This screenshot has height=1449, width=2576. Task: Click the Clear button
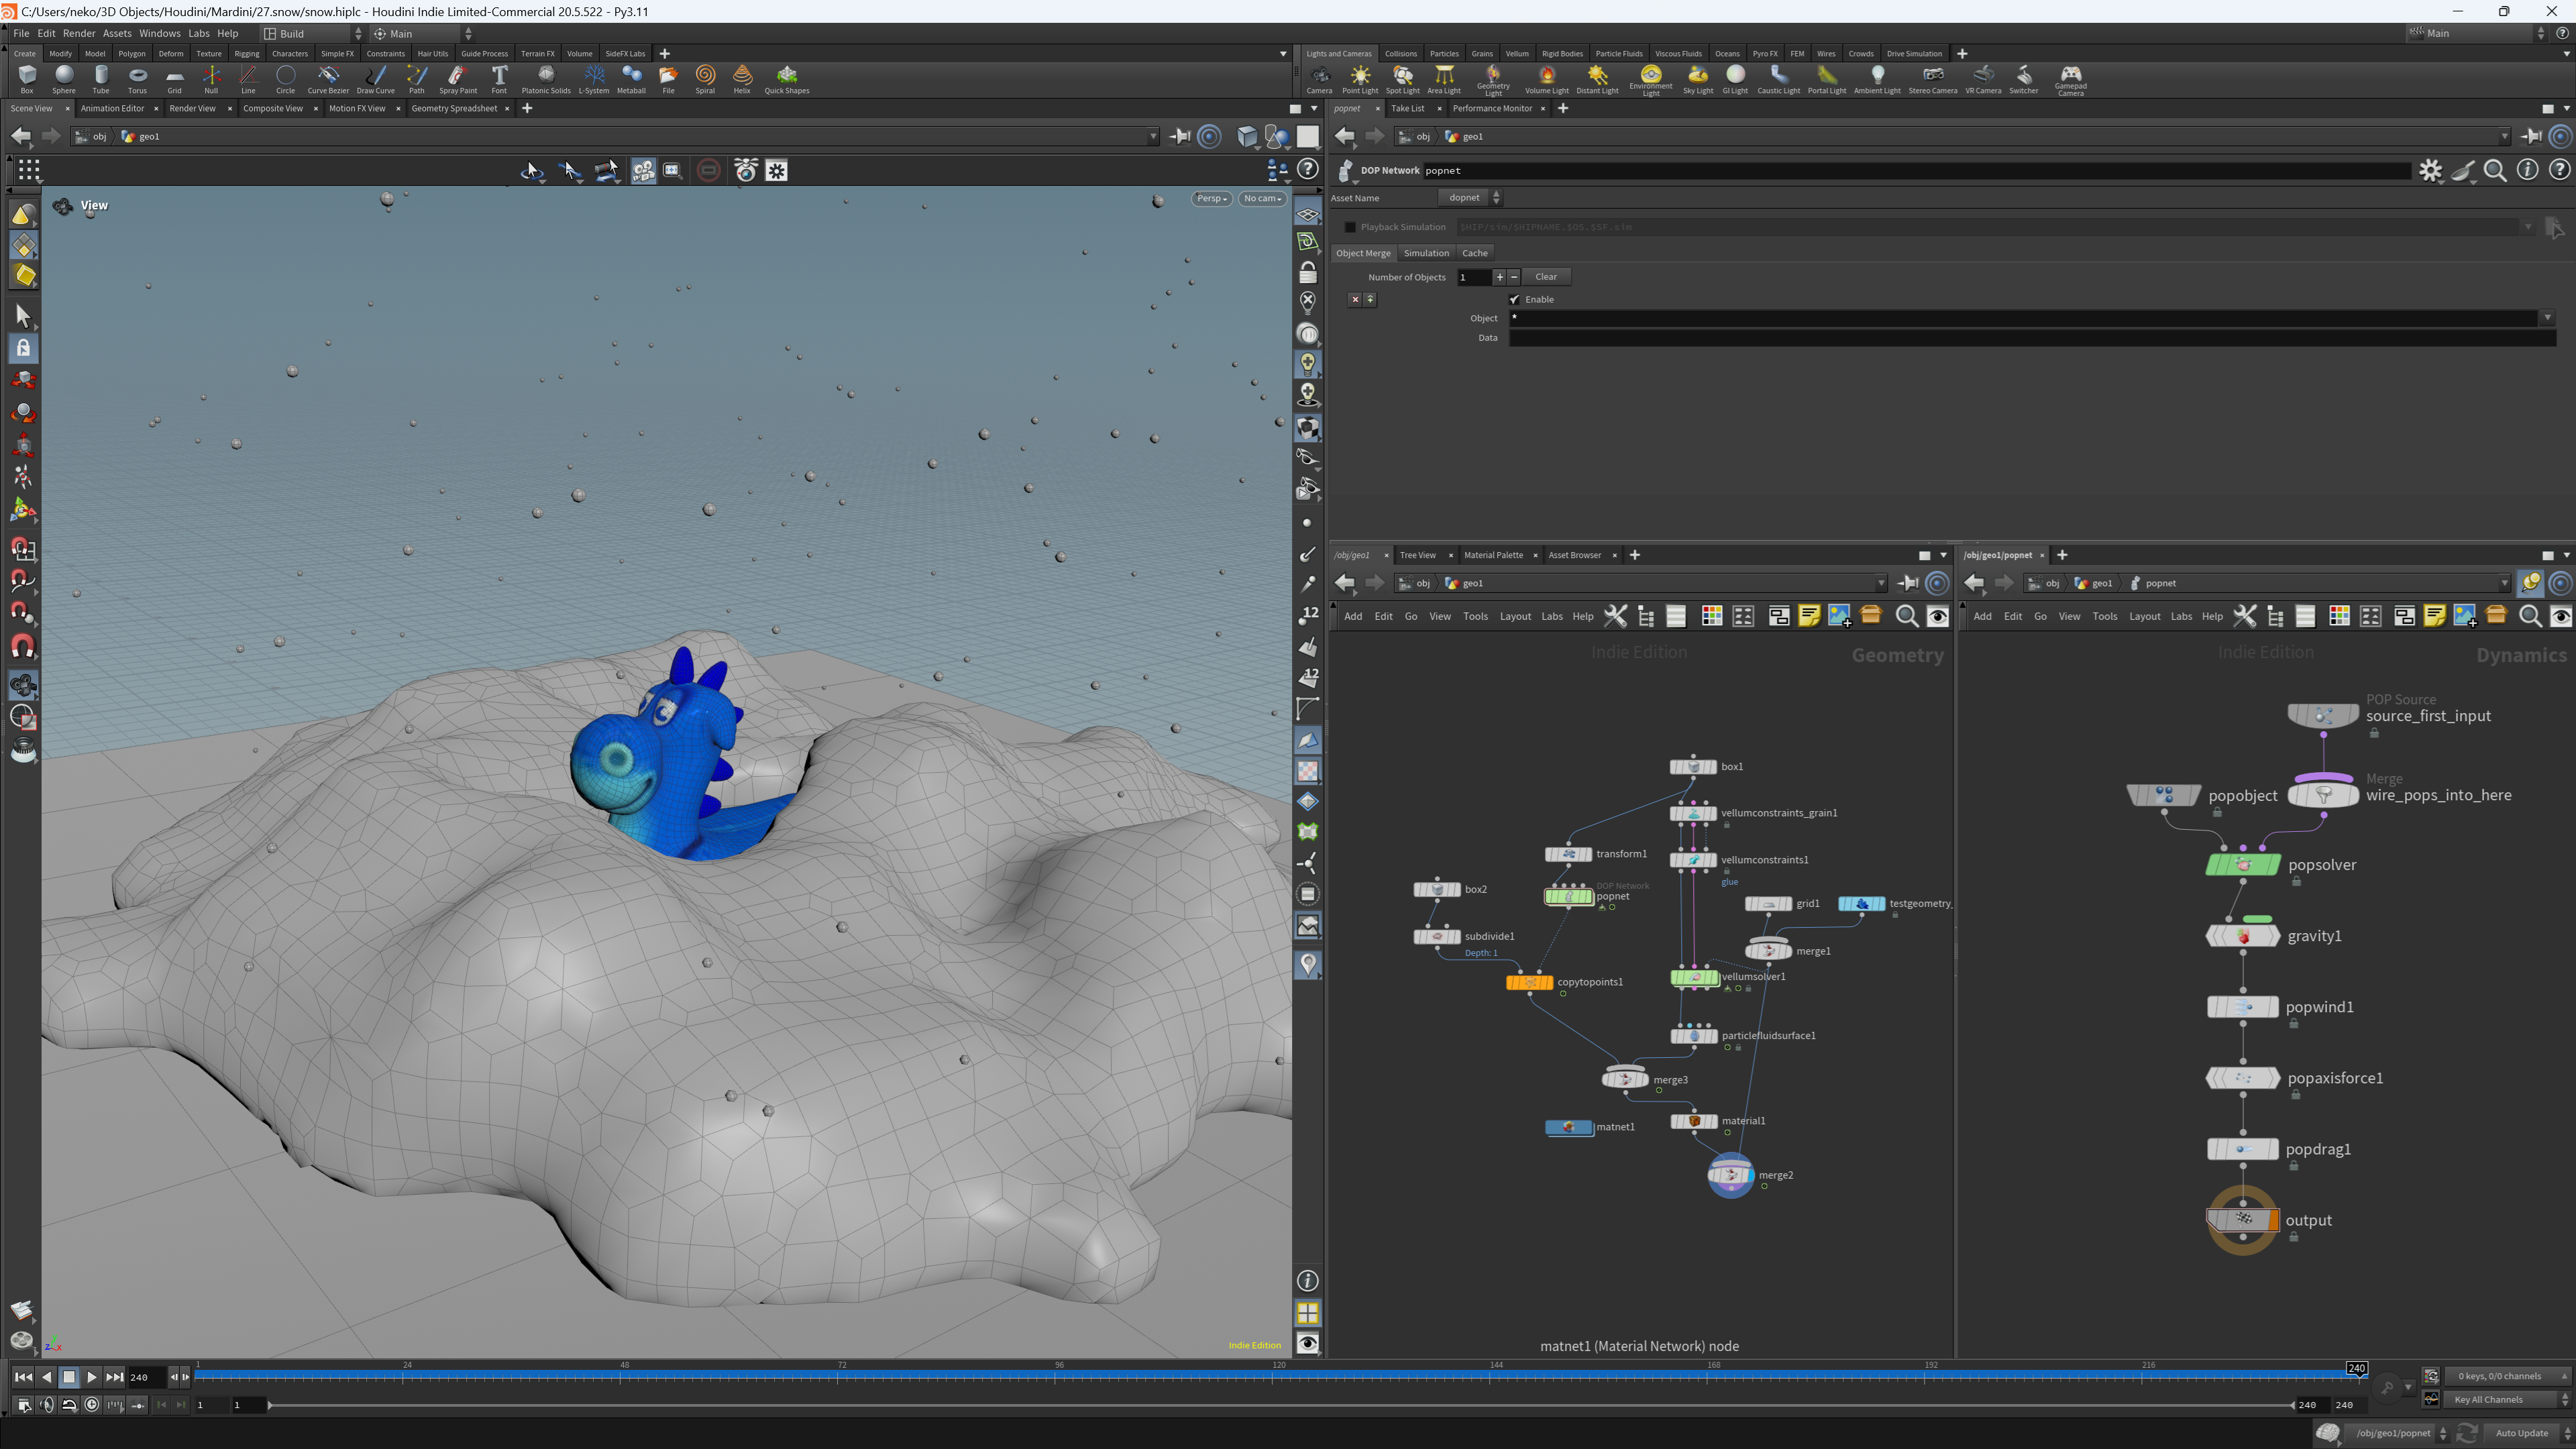[1546, 277]
